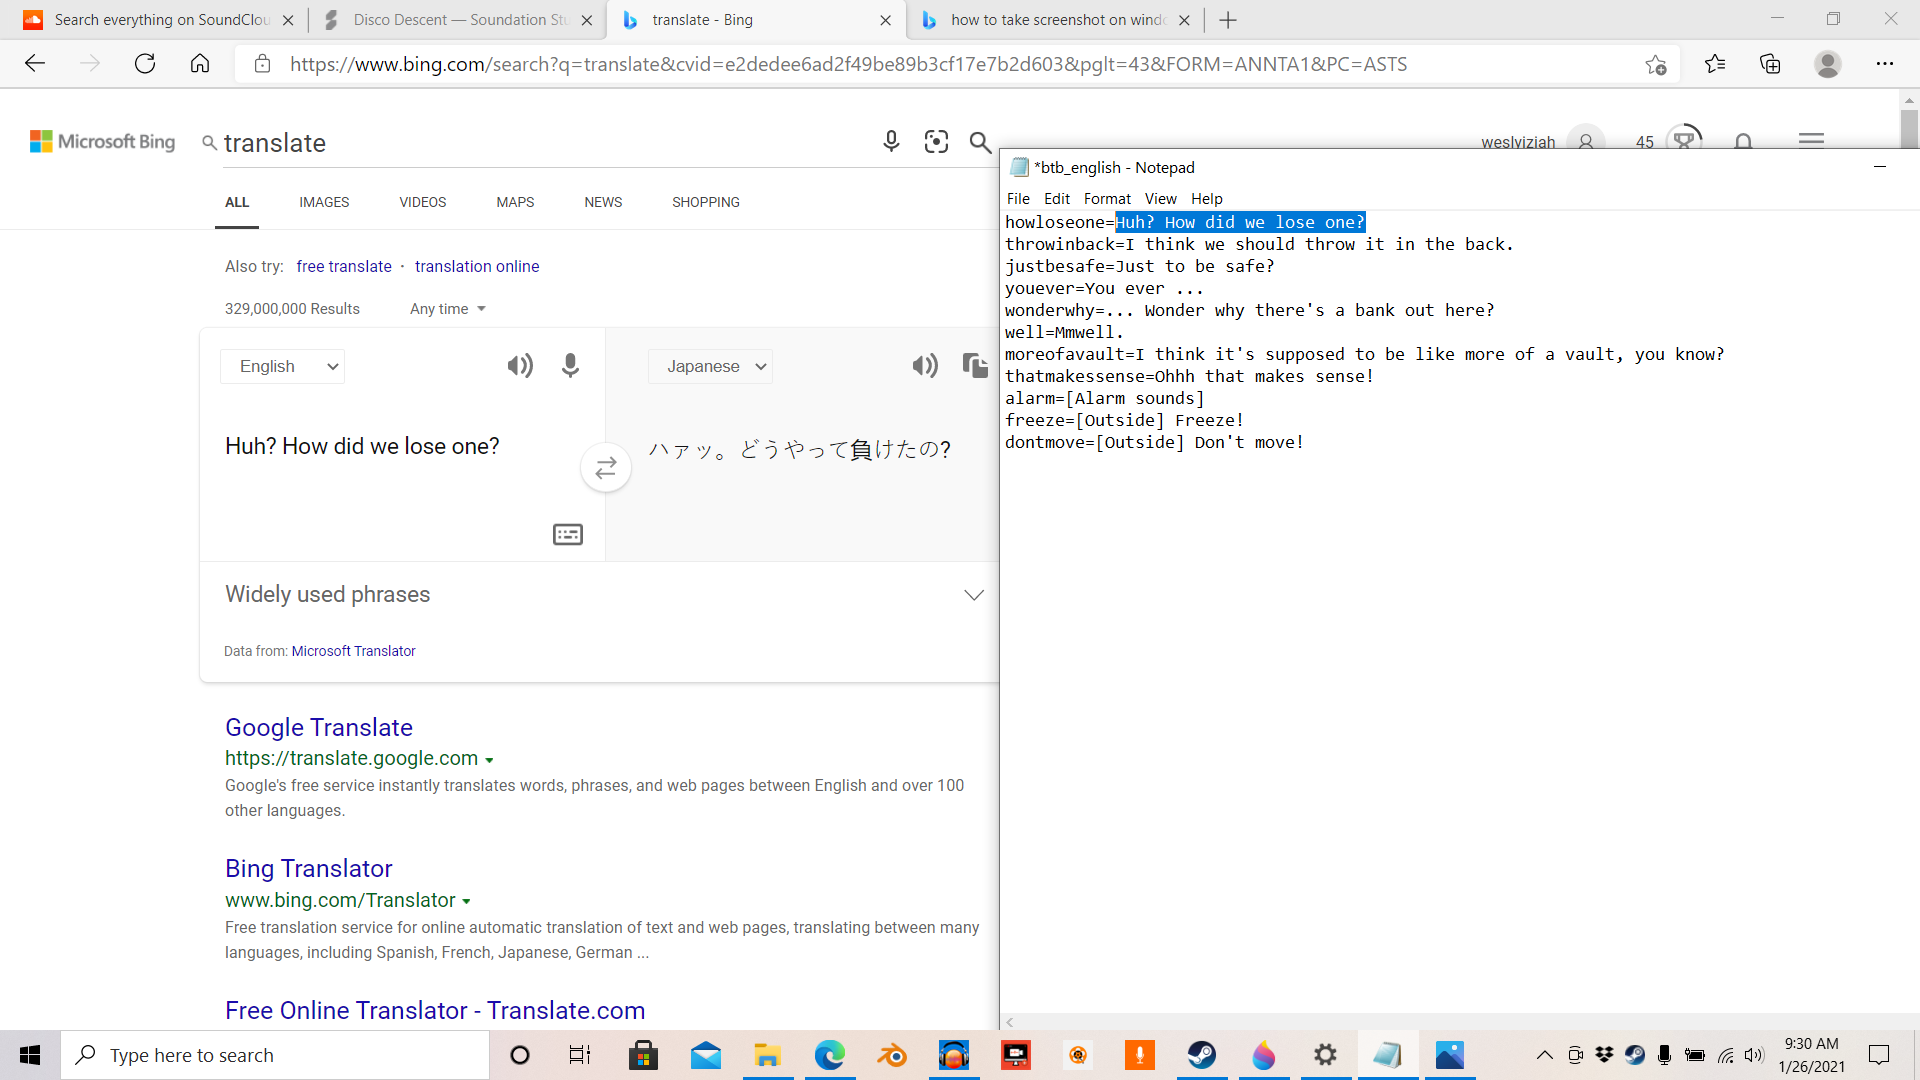Open the Any time filter dropdown
The image size is (1920, 1080).
click(447, 309)
